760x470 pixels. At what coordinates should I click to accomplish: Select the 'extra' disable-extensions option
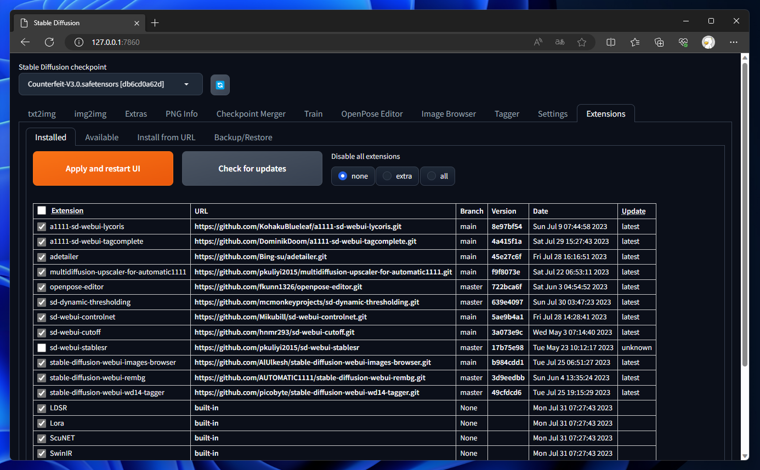(397, 176)
